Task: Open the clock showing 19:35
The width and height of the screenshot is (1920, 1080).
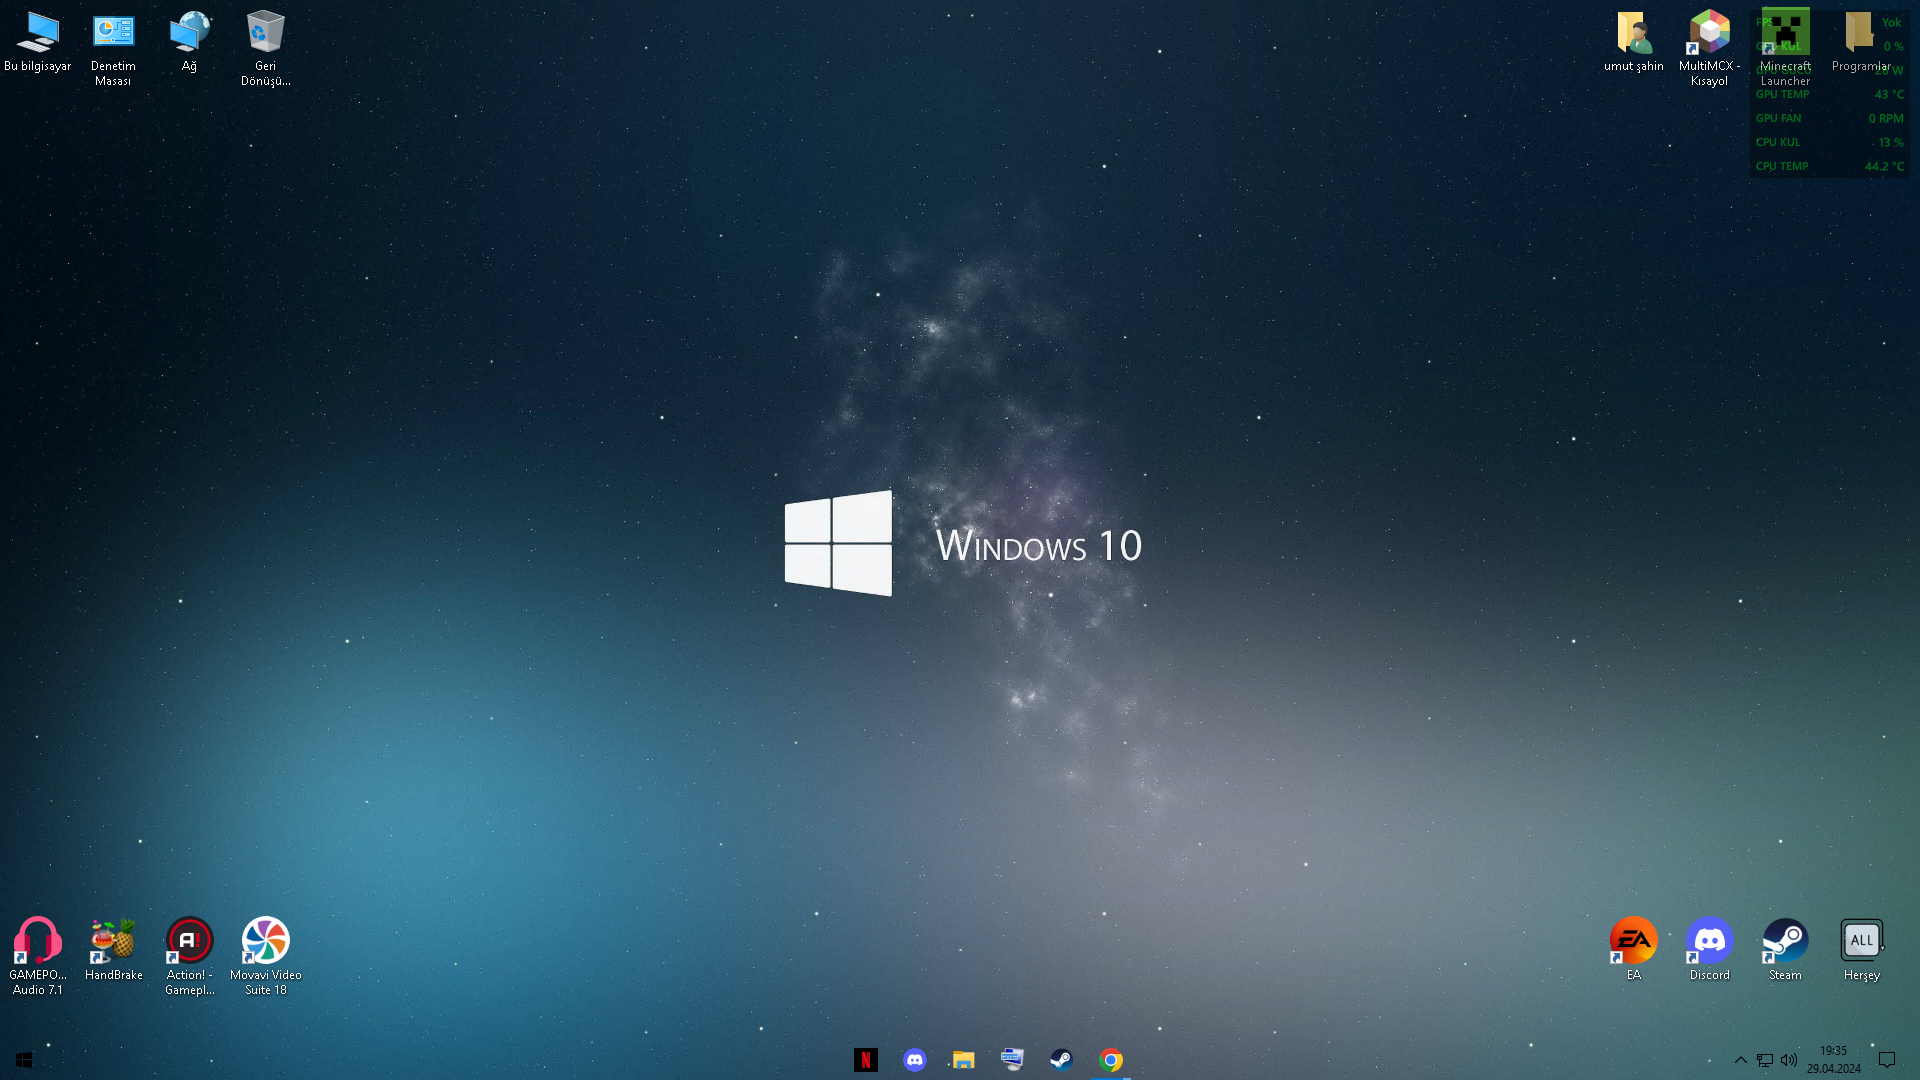Action: [x=1834, y=1060]
